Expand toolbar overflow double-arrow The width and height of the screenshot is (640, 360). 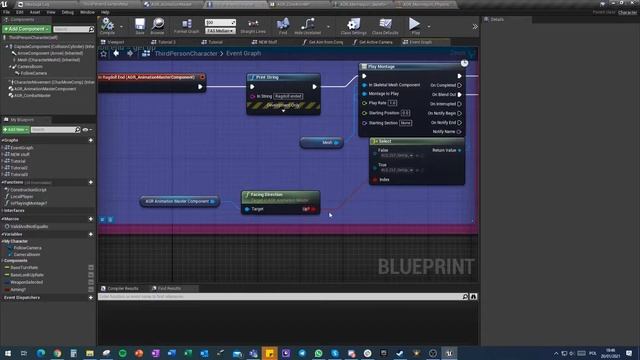[475, 27]
